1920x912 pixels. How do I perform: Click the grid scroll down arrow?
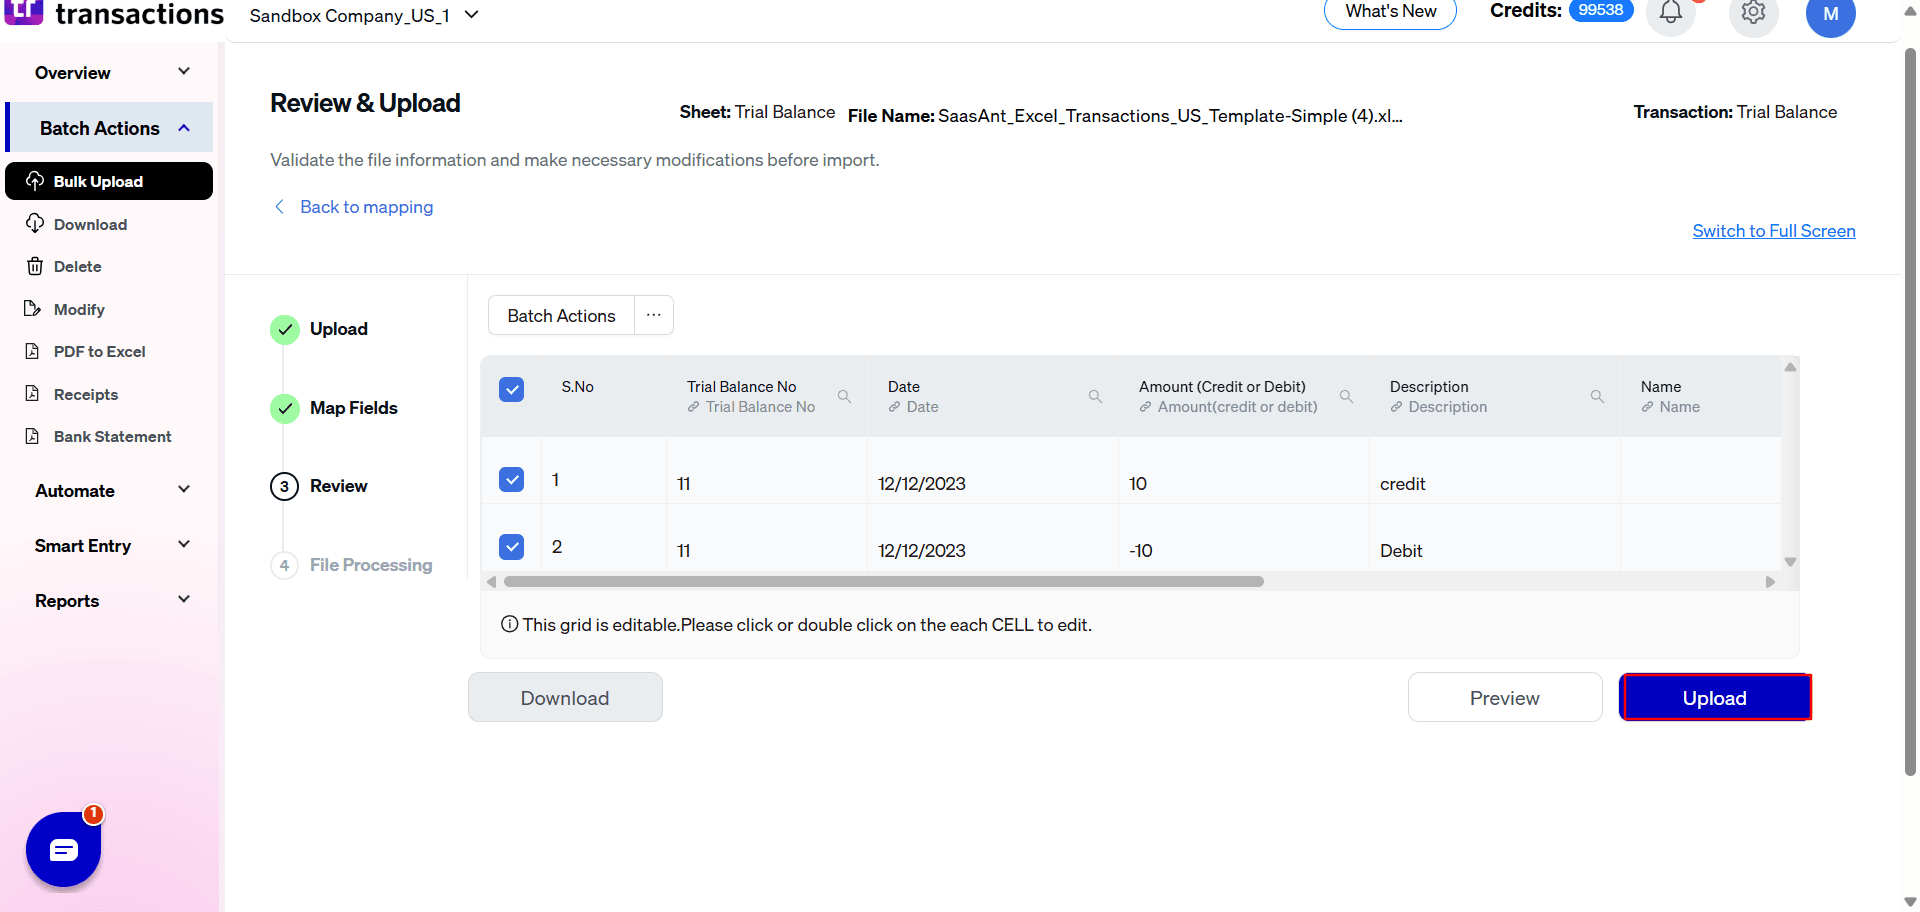[1790, 562]
